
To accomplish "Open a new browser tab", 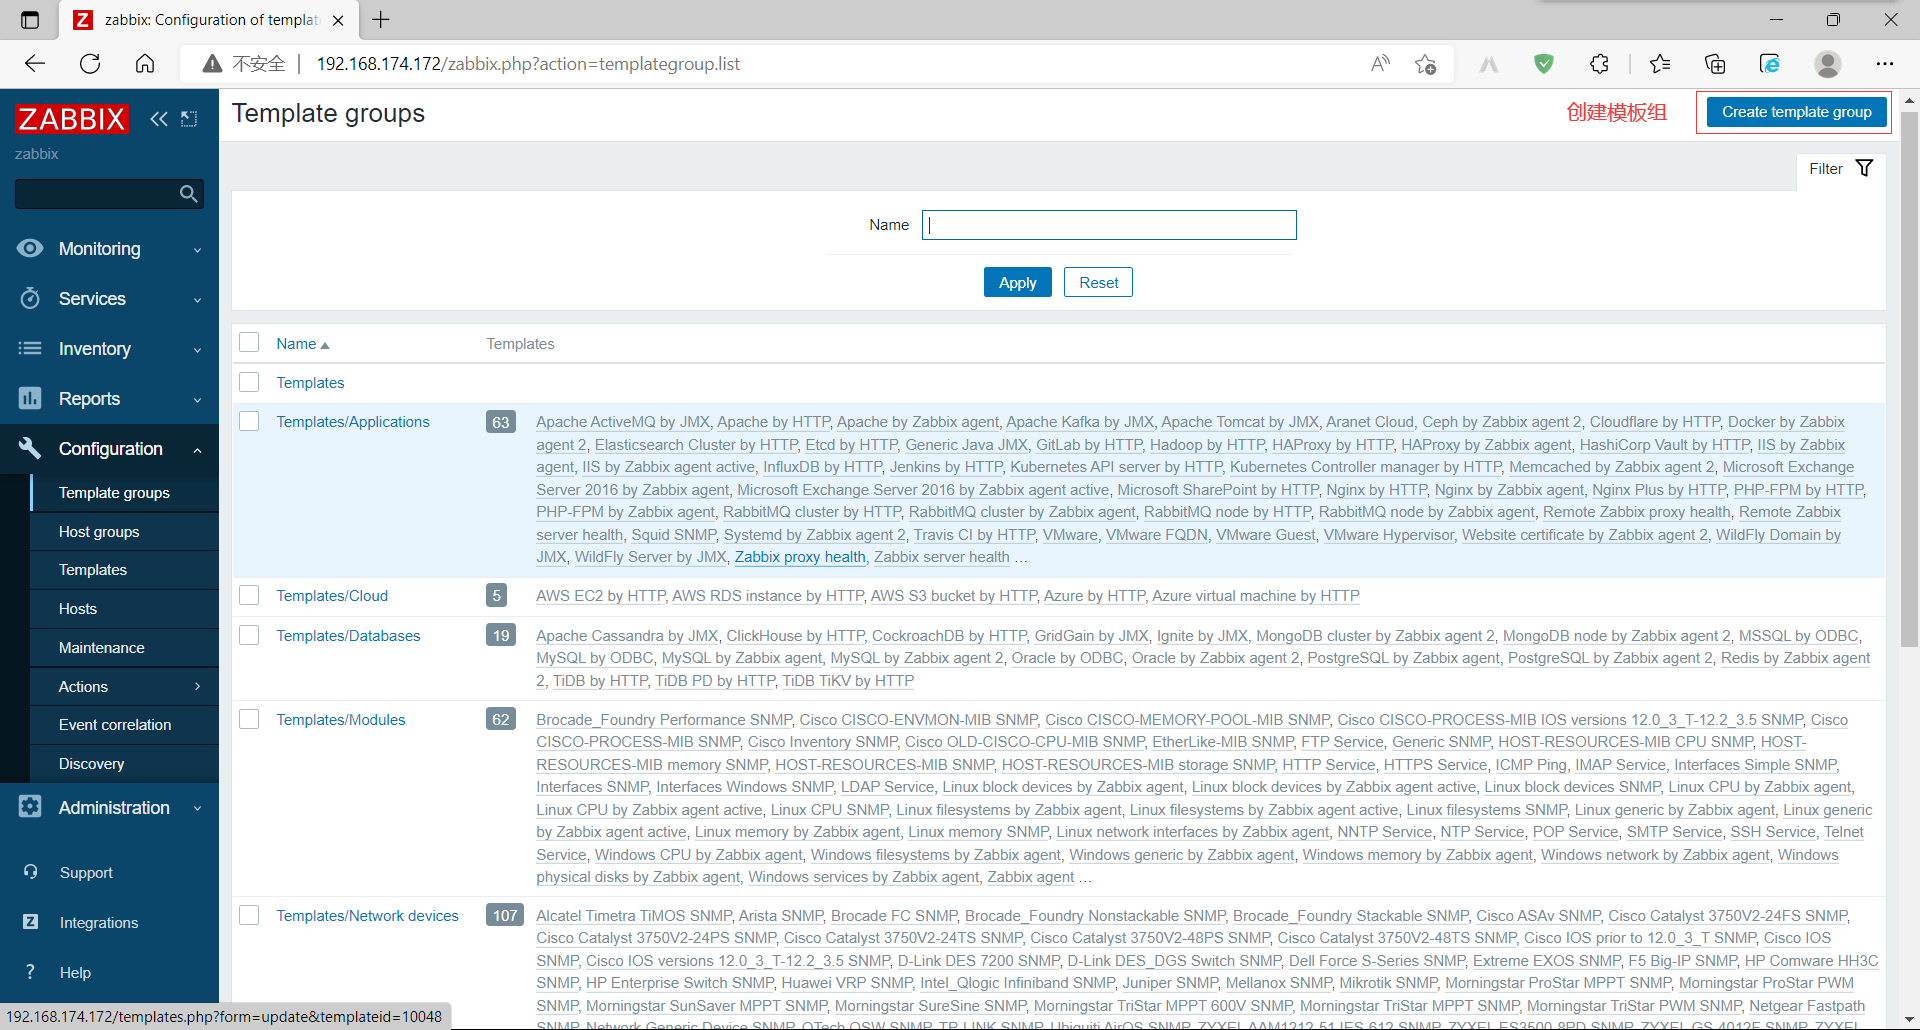I will click(381, 19).
